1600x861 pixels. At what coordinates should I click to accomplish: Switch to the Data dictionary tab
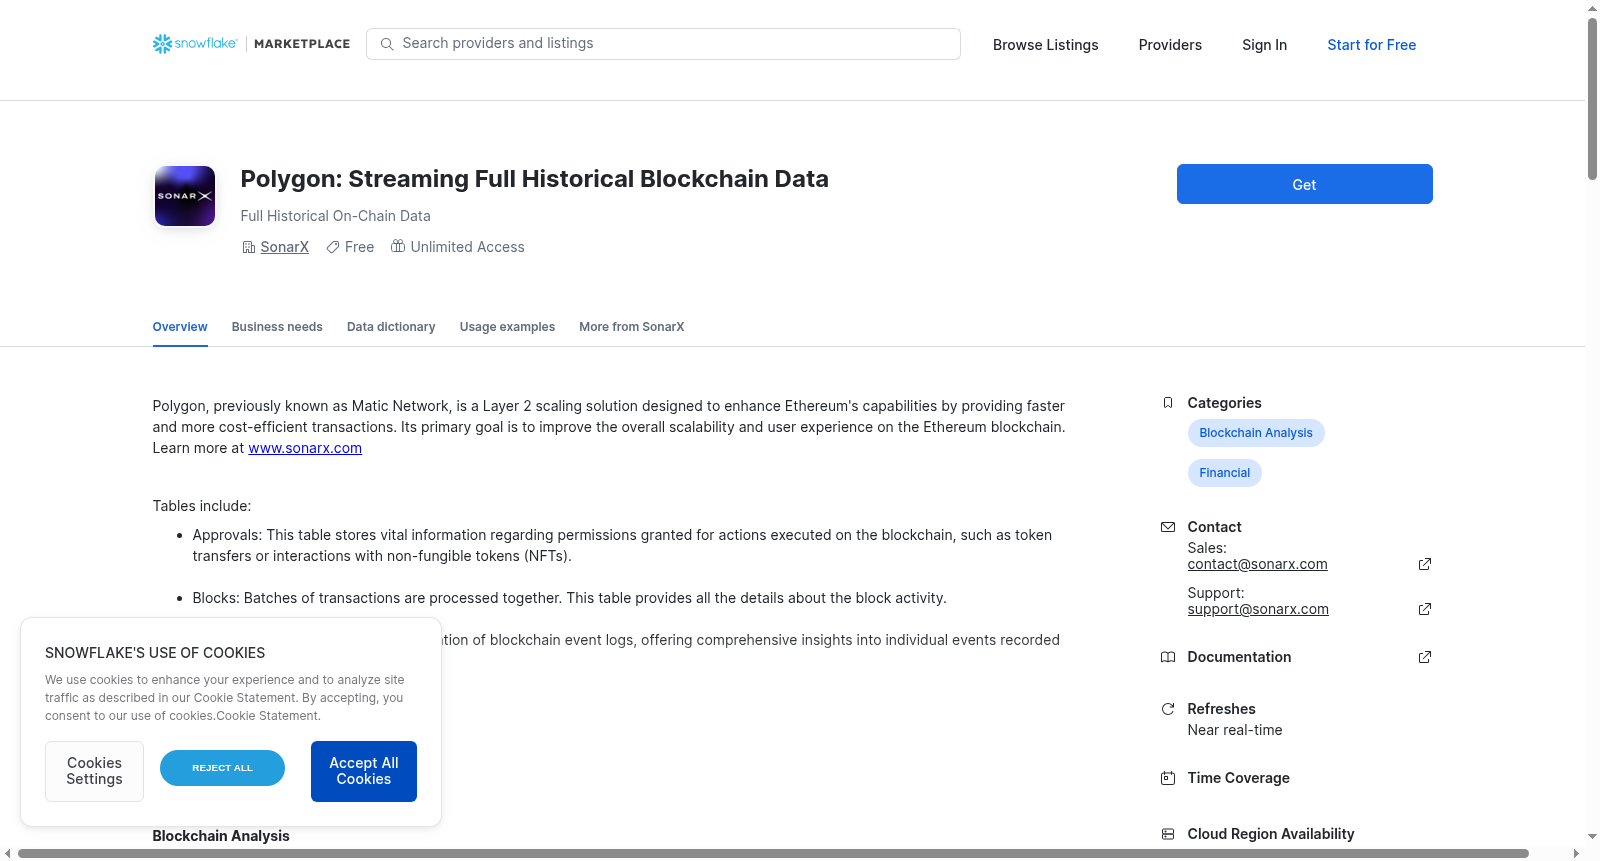(x=391, y=327)
